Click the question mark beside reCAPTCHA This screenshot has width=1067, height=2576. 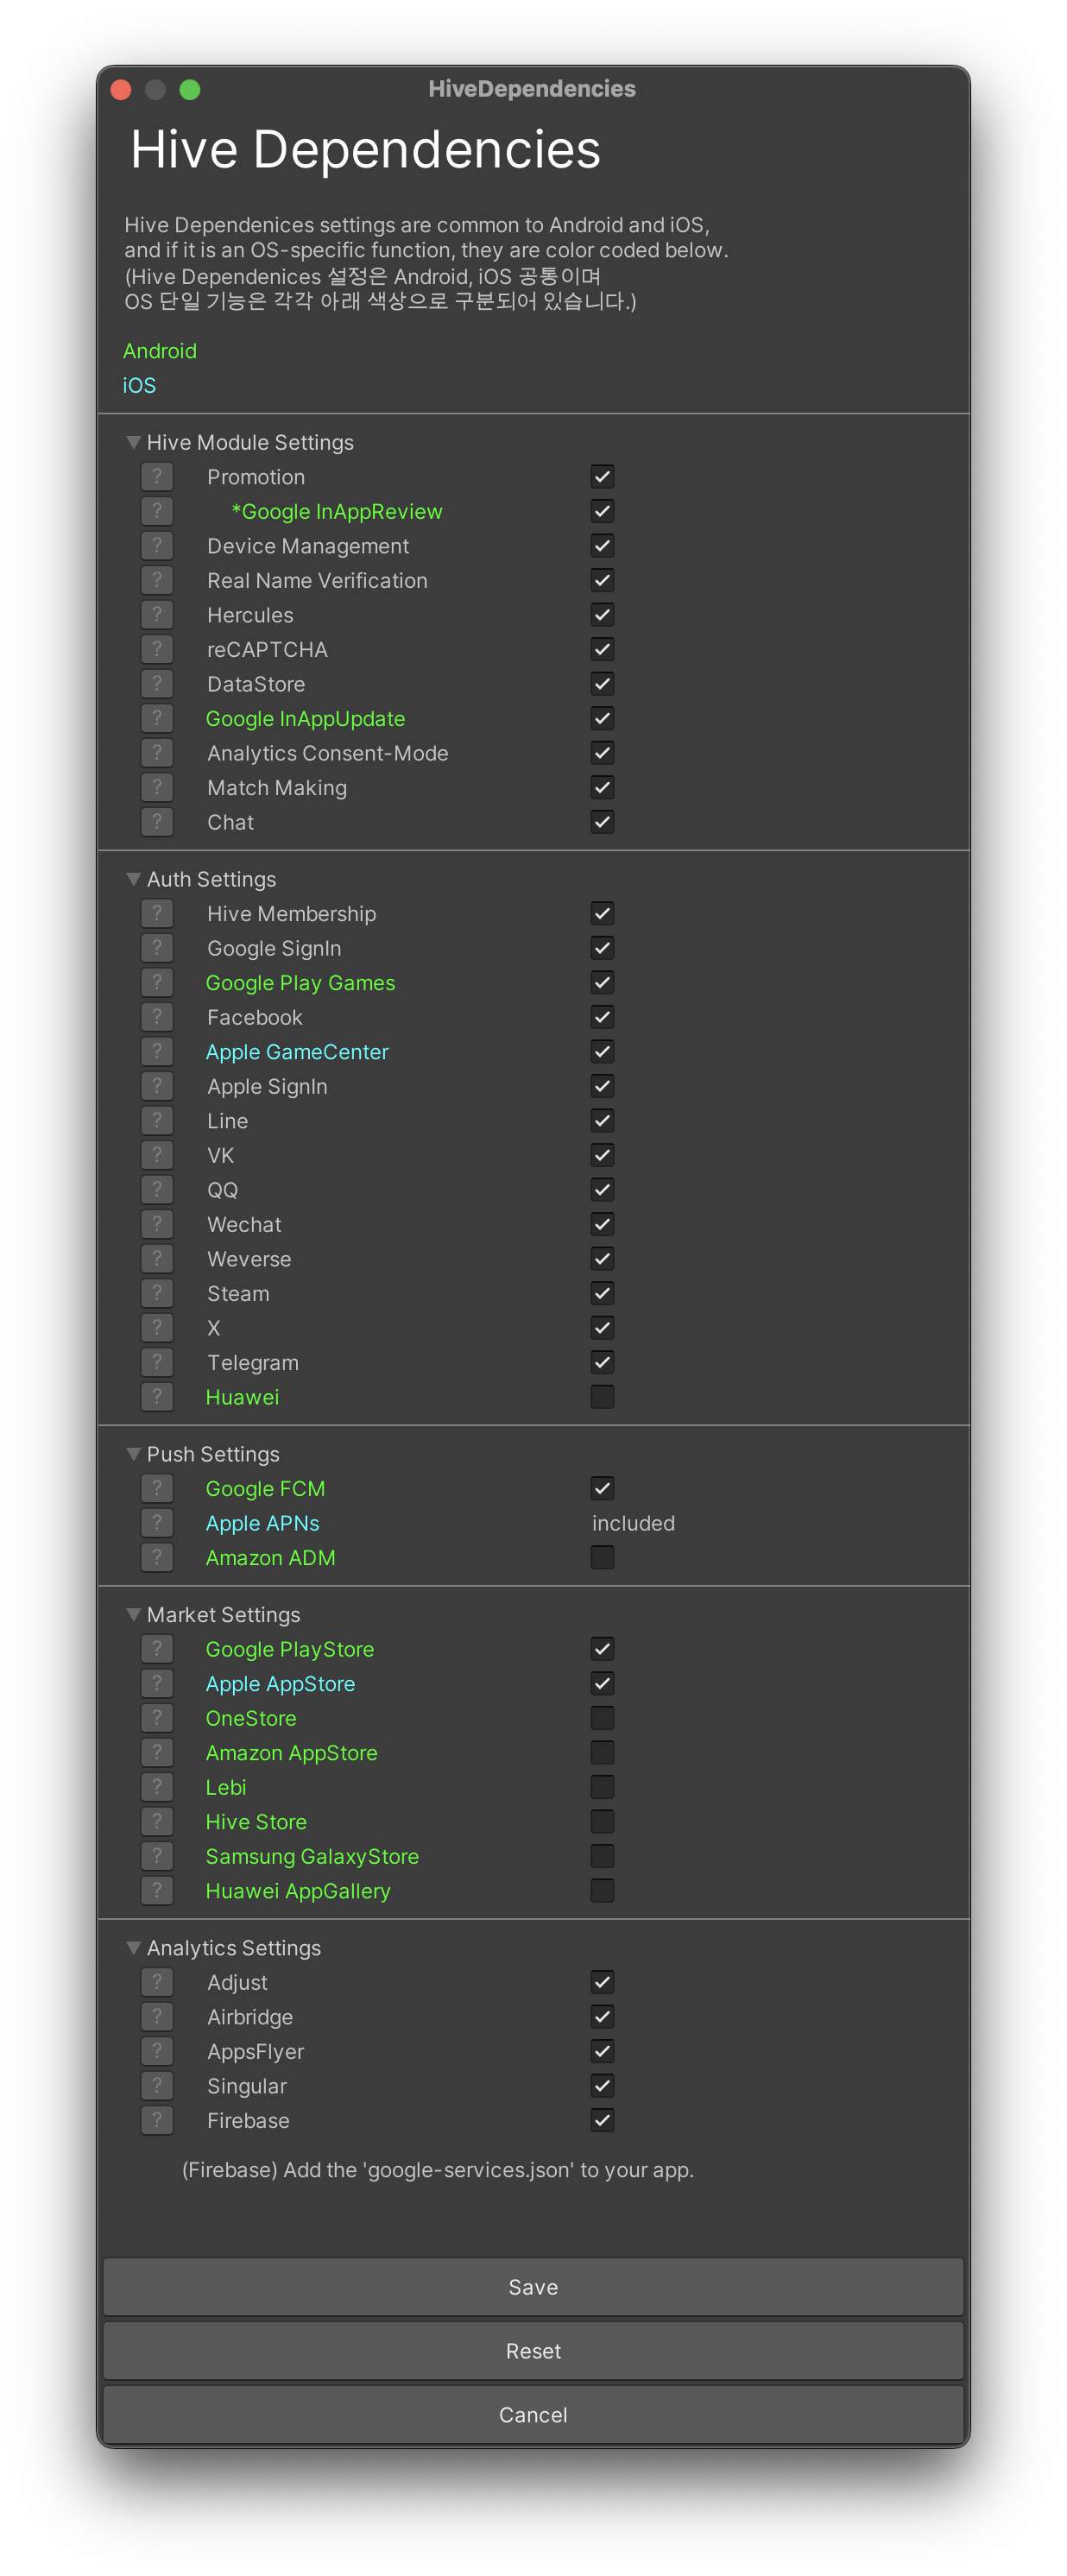tap(157, 649)
